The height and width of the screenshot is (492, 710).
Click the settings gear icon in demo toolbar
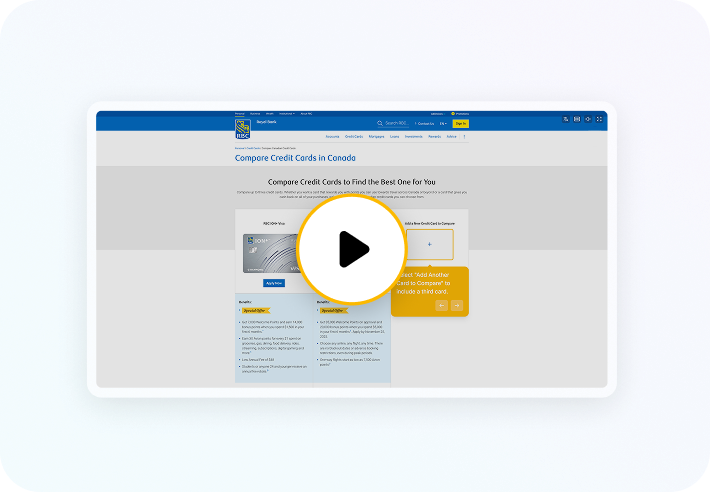click(x=588, y=119)
